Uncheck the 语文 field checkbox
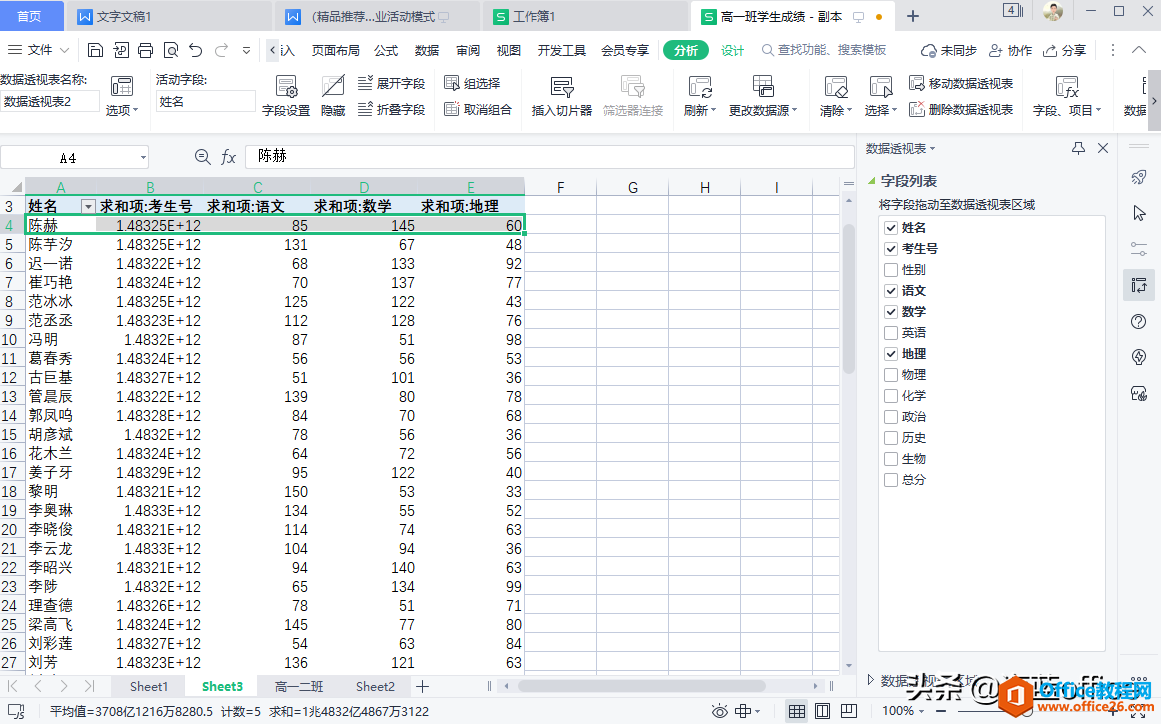The width and height of the screenshot is (1161, 724). coord(891,291)
